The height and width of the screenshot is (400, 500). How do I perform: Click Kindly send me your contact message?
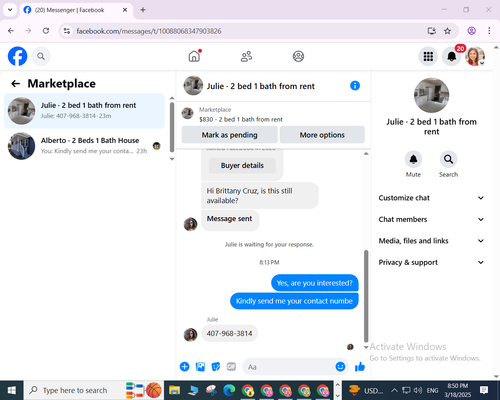click(294, 301)
